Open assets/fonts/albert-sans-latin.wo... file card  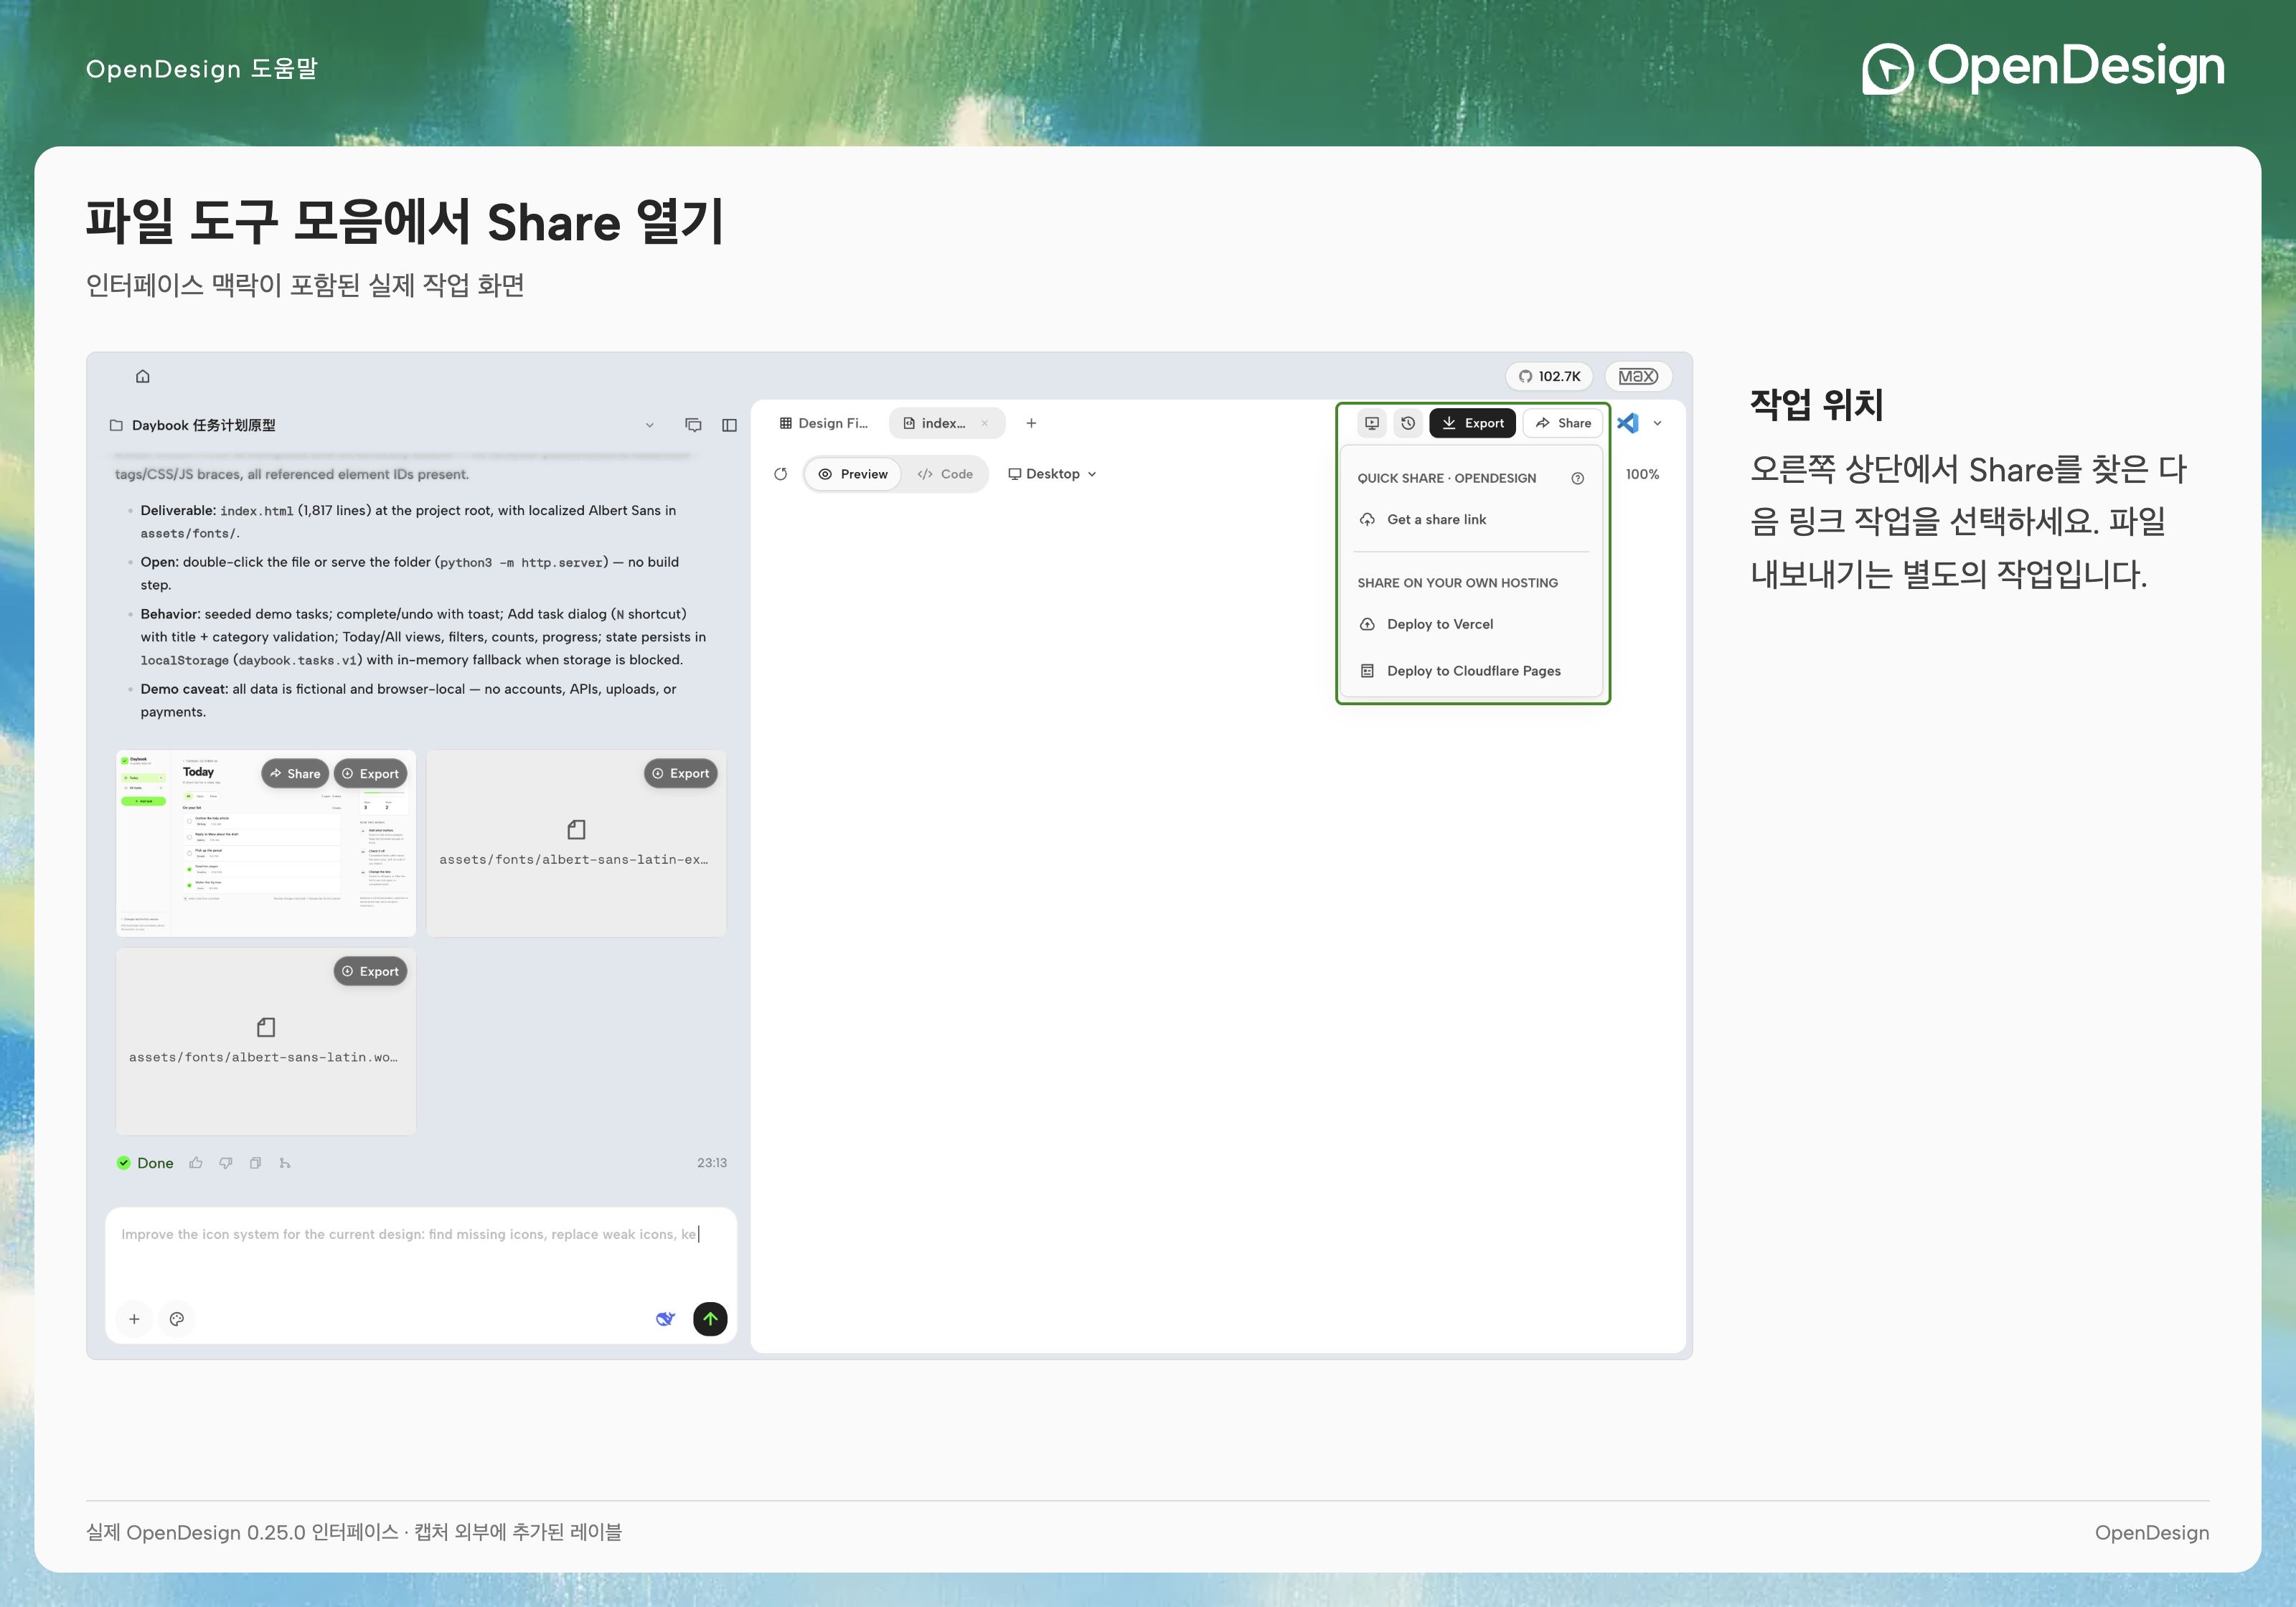(265, 1041)
